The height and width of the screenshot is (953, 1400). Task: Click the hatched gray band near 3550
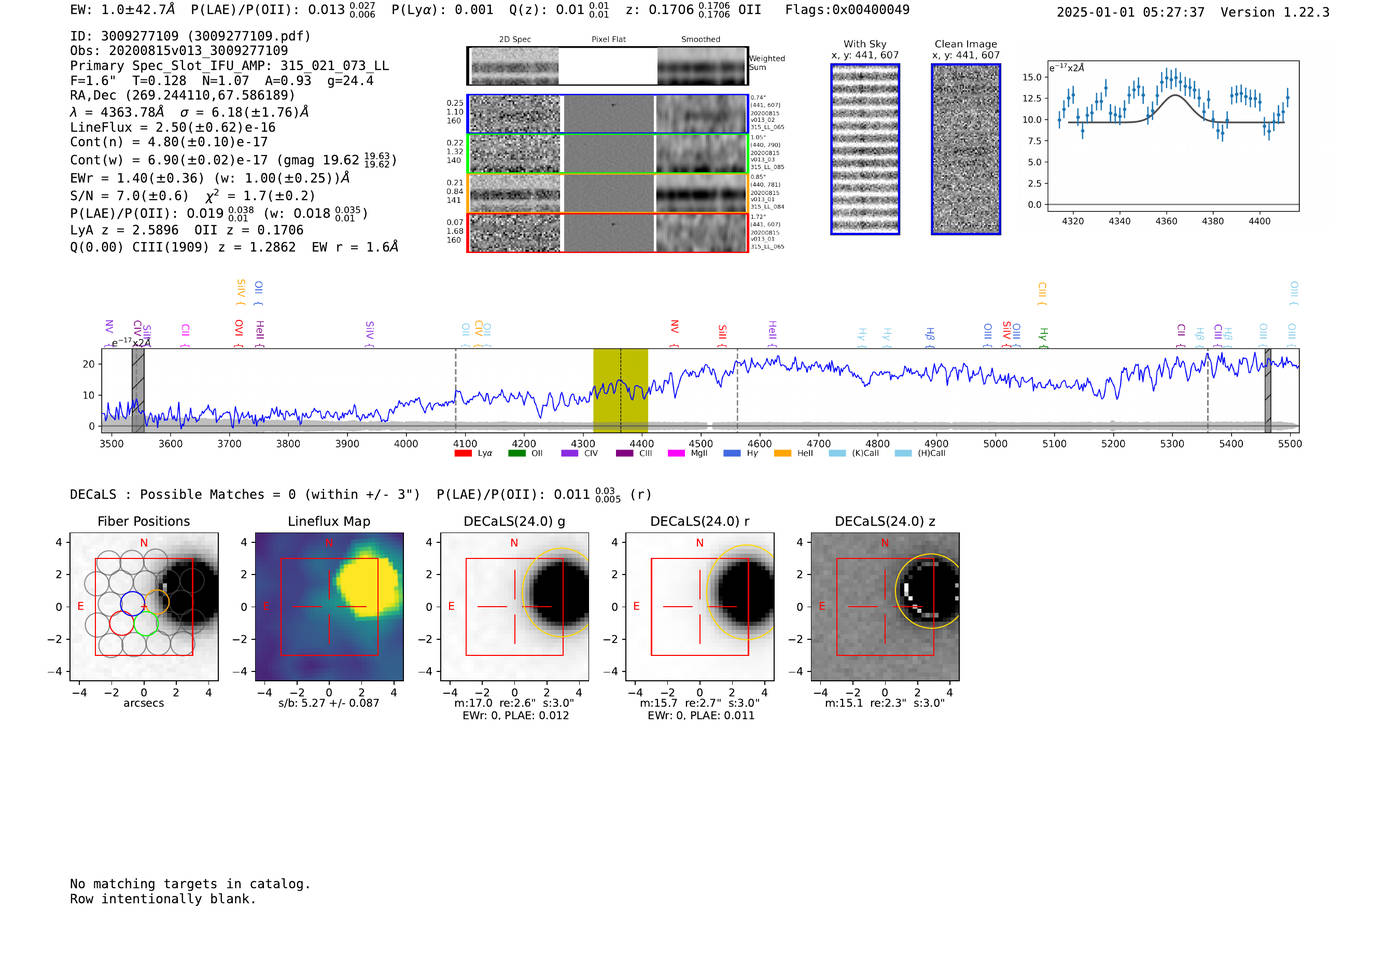coord(138,390)
